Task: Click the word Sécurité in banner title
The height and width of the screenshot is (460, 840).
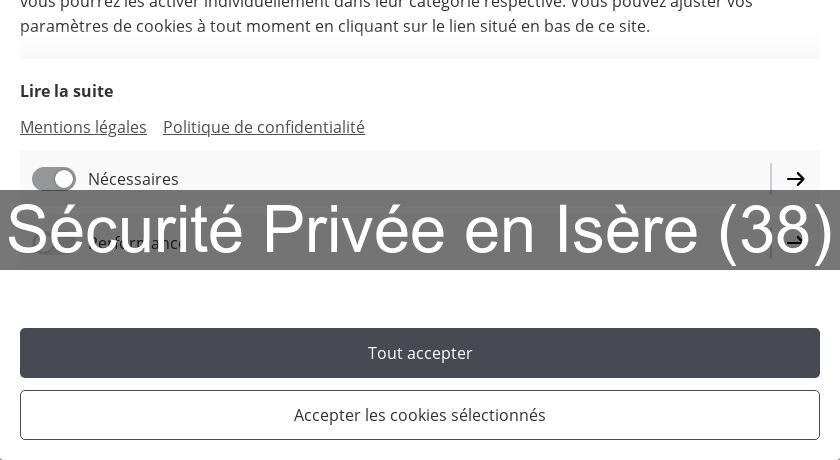Action: point(125,230)
